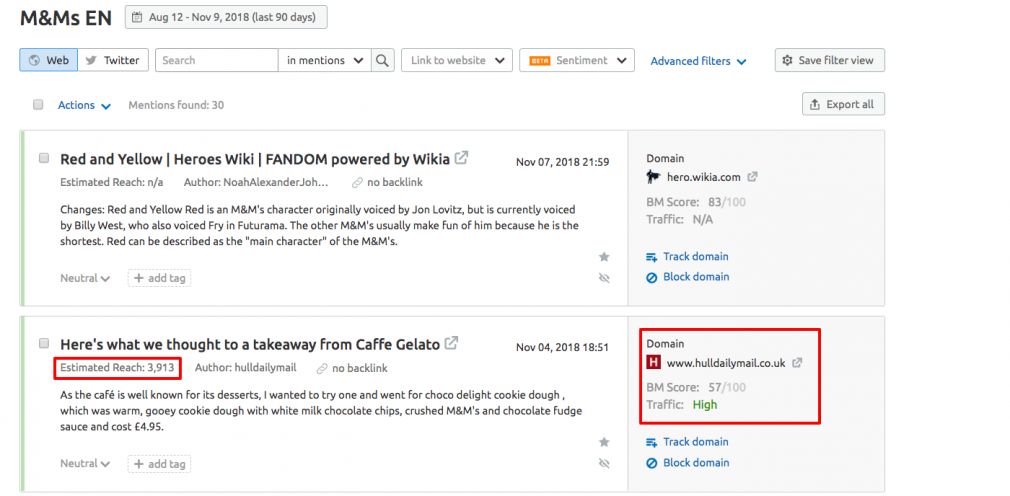Open Caffe Gelato article external link icon
The image size is (1010, 496).
(452, 343)
